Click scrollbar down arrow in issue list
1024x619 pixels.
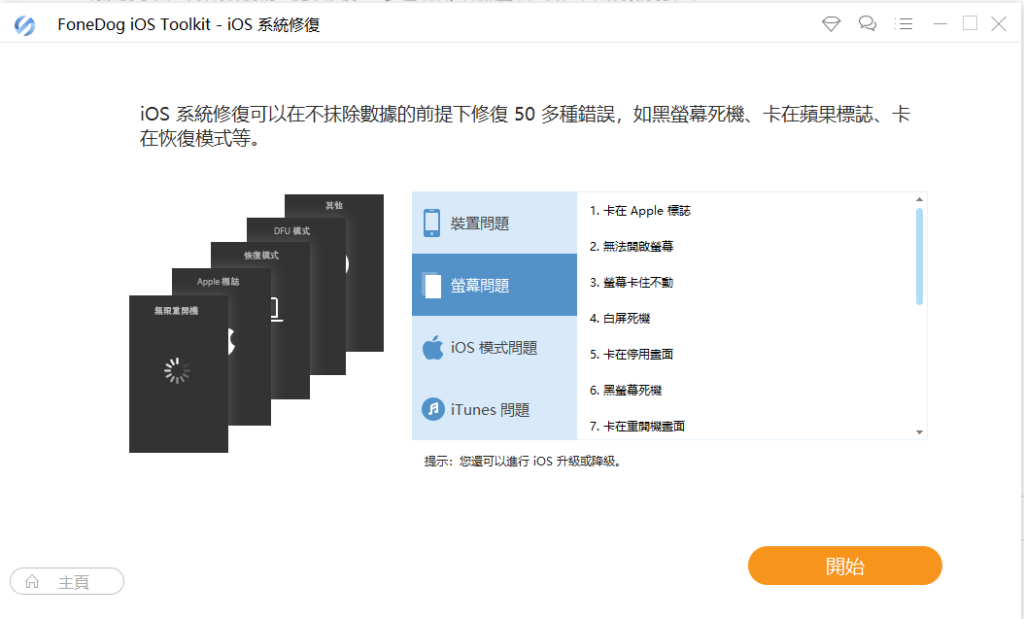click(x=919, y=431)
